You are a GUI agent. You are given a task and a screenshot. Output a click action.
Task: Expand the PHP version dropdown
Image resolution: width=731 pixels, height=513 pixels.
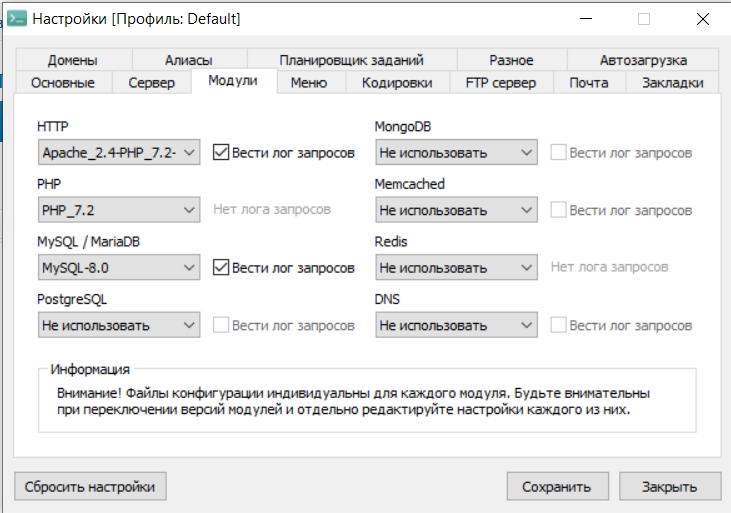(119, 210)
